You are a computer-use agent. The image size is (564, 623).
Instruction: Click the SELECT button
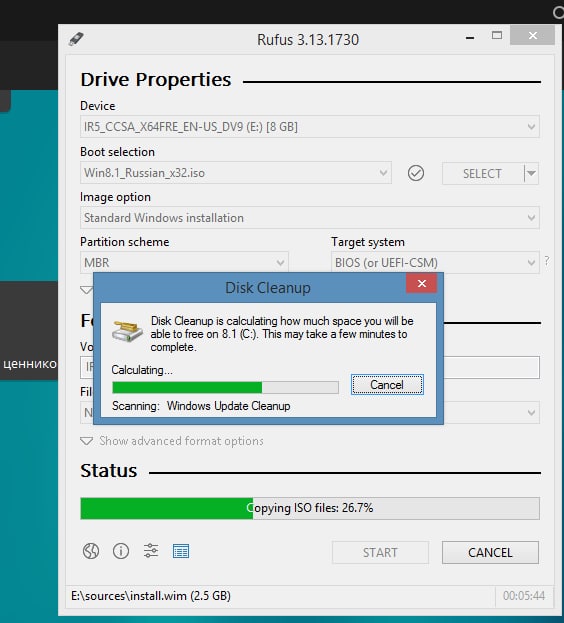pos(483,173)
